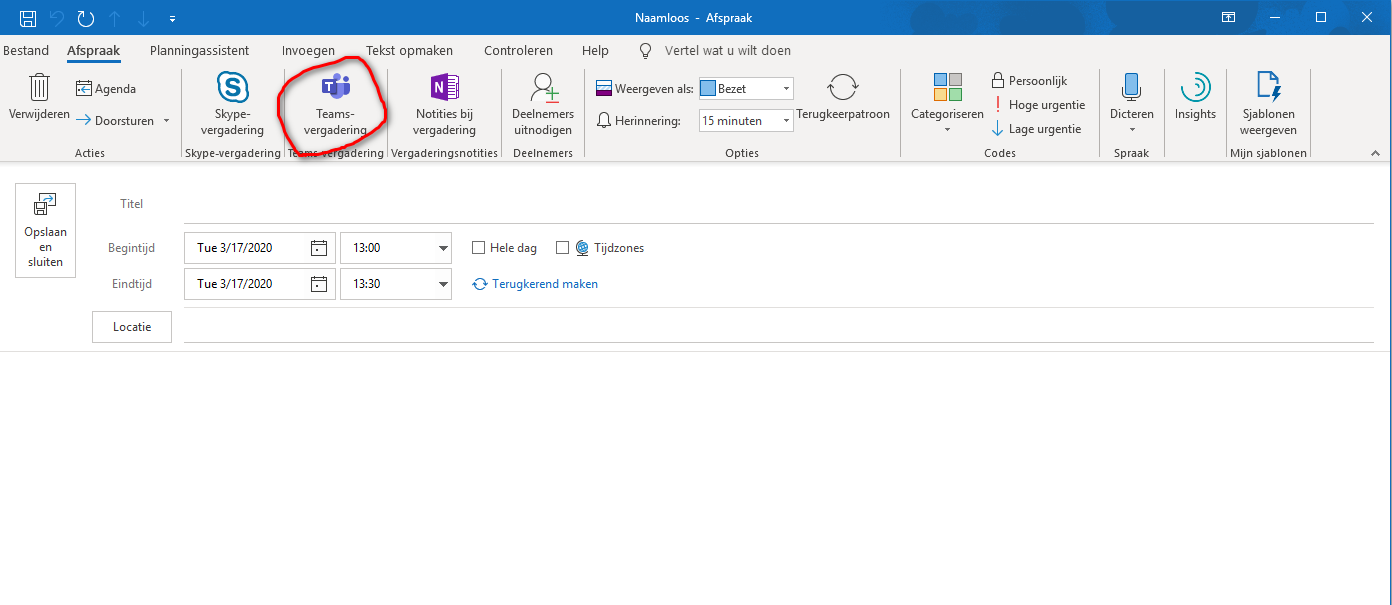Image resolution: width=1392 pixels, height=605 pixels.
Task: Enable the Hele dag checkbox
Action: [x=478, y=248]
